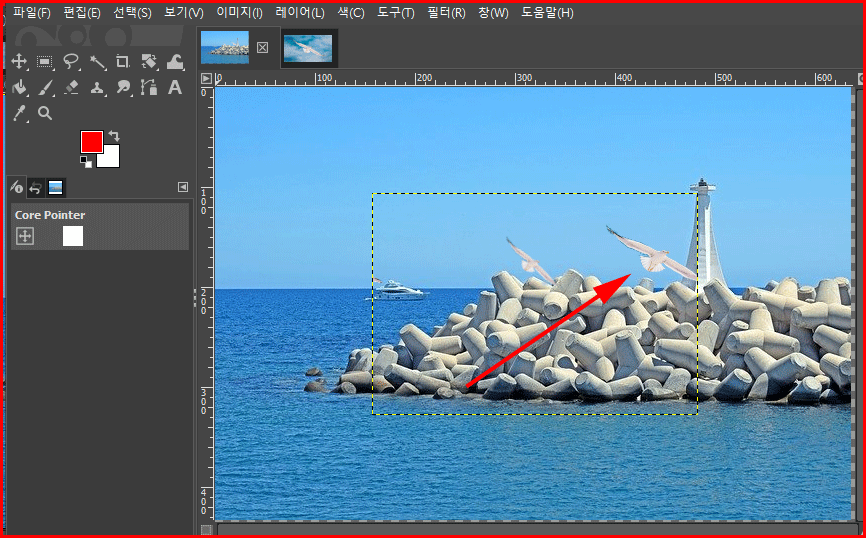
Task: Open the 창(W) menu
Action: pos(493,13)
